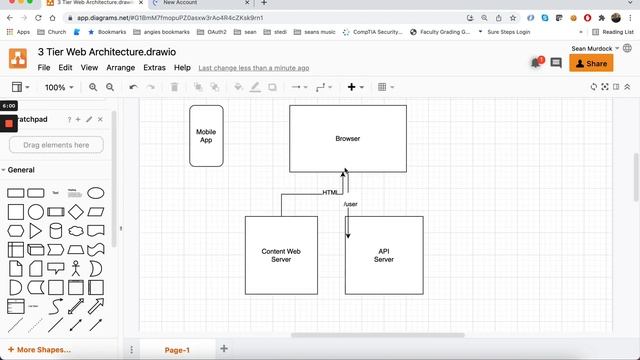Open the 100% zoom level dropdown
Viewport: 640px width, 360px height.
click(59, 87)
